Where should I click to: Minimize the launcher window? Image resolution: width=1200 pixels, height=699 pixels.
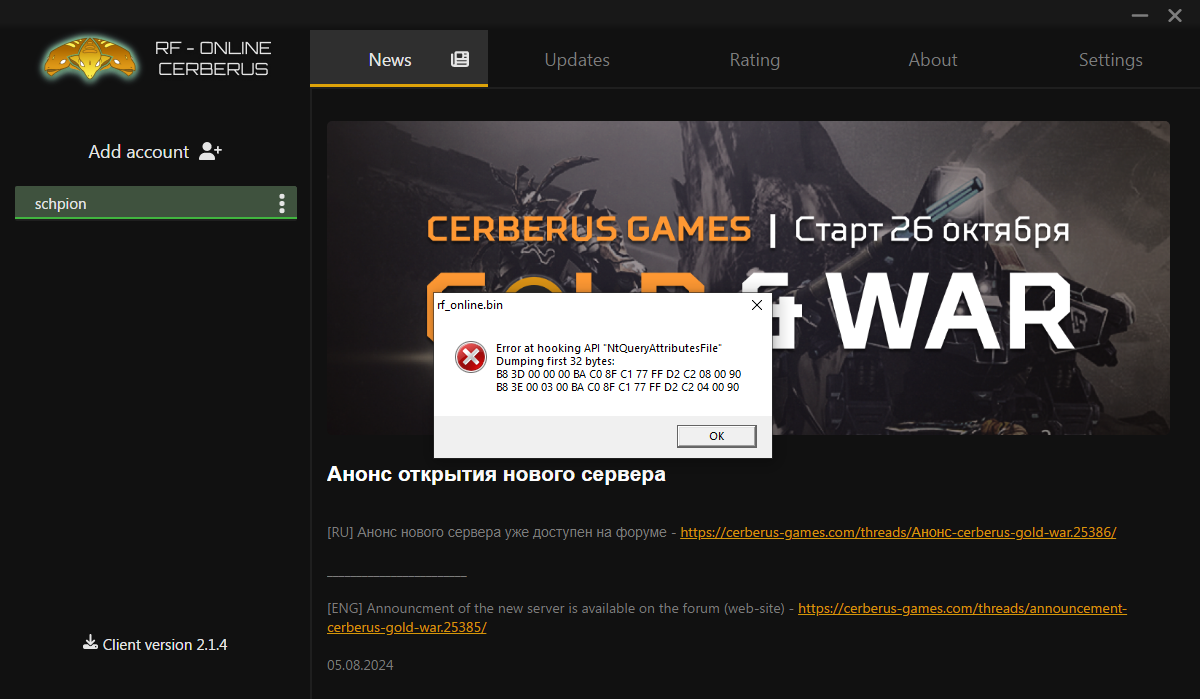[1139, 16]
